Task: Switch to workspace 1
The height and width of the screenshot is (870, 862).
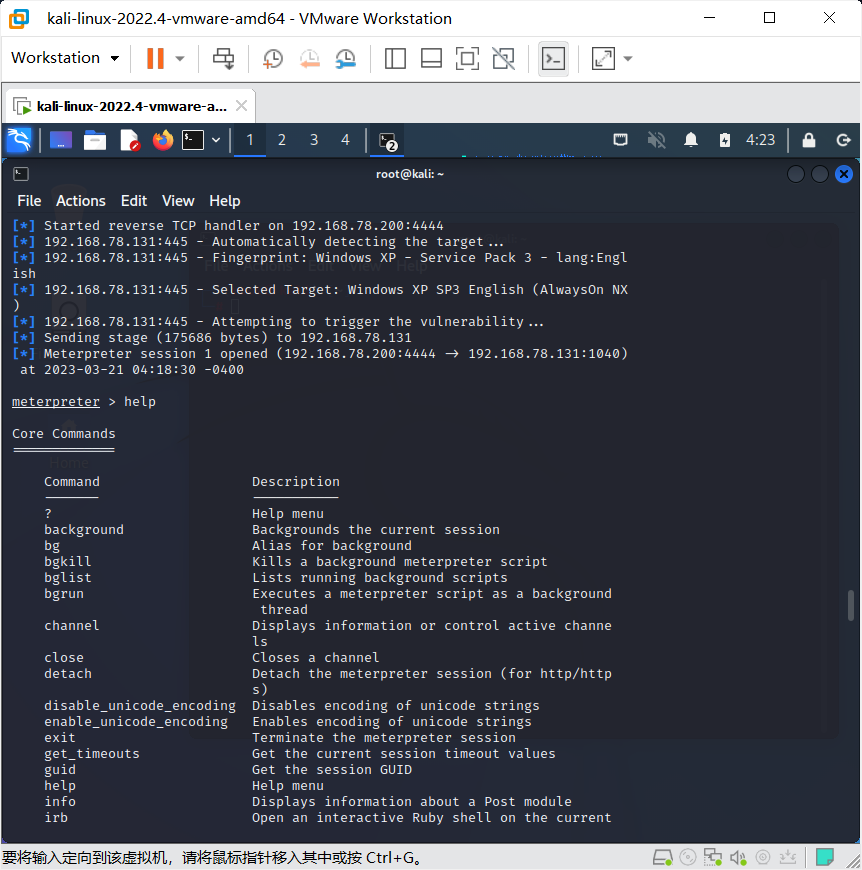Action: point(250,140)
